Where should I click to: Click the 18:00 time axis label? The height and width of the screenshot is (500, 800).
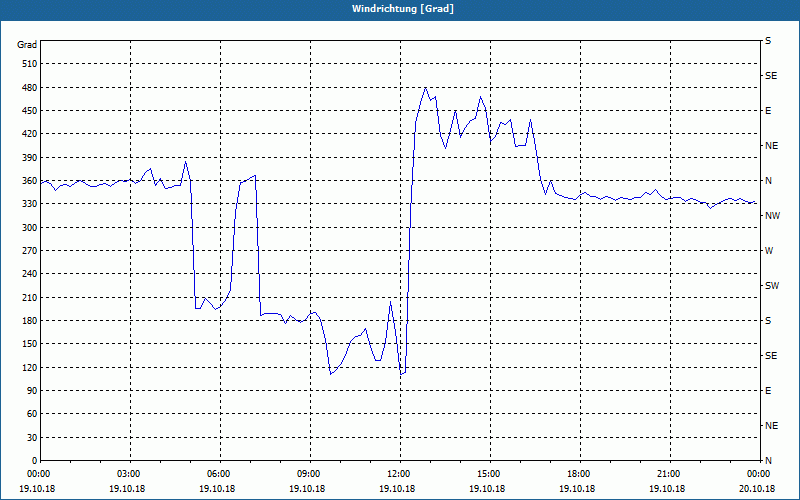(579, 474)
